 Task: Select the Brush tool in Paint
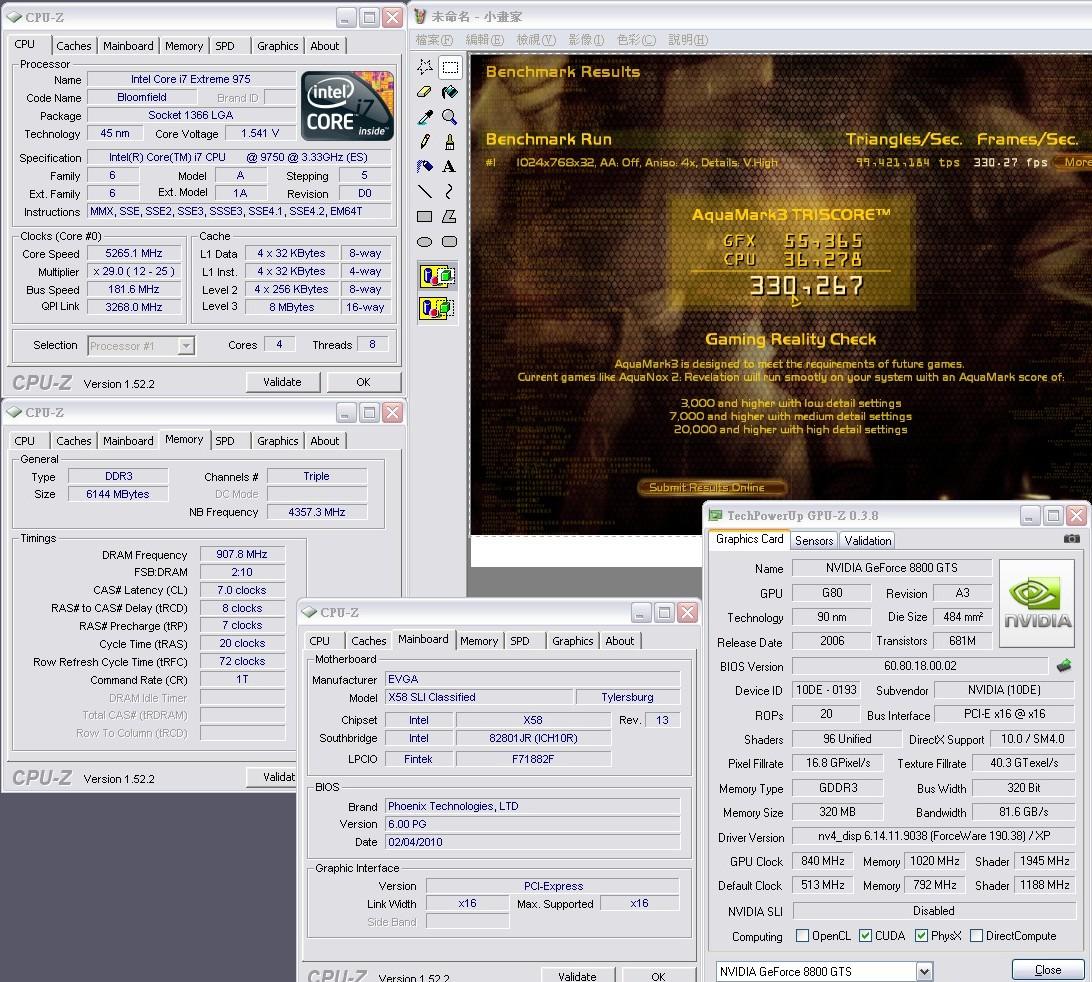(450, 142)
